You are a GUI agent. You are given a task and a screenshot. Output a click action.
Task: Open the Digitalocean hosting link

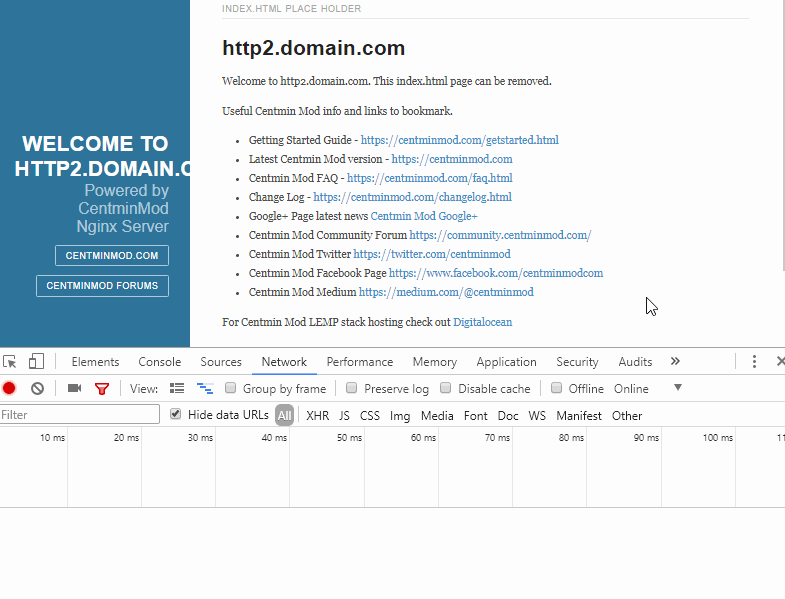coord(483,322)
